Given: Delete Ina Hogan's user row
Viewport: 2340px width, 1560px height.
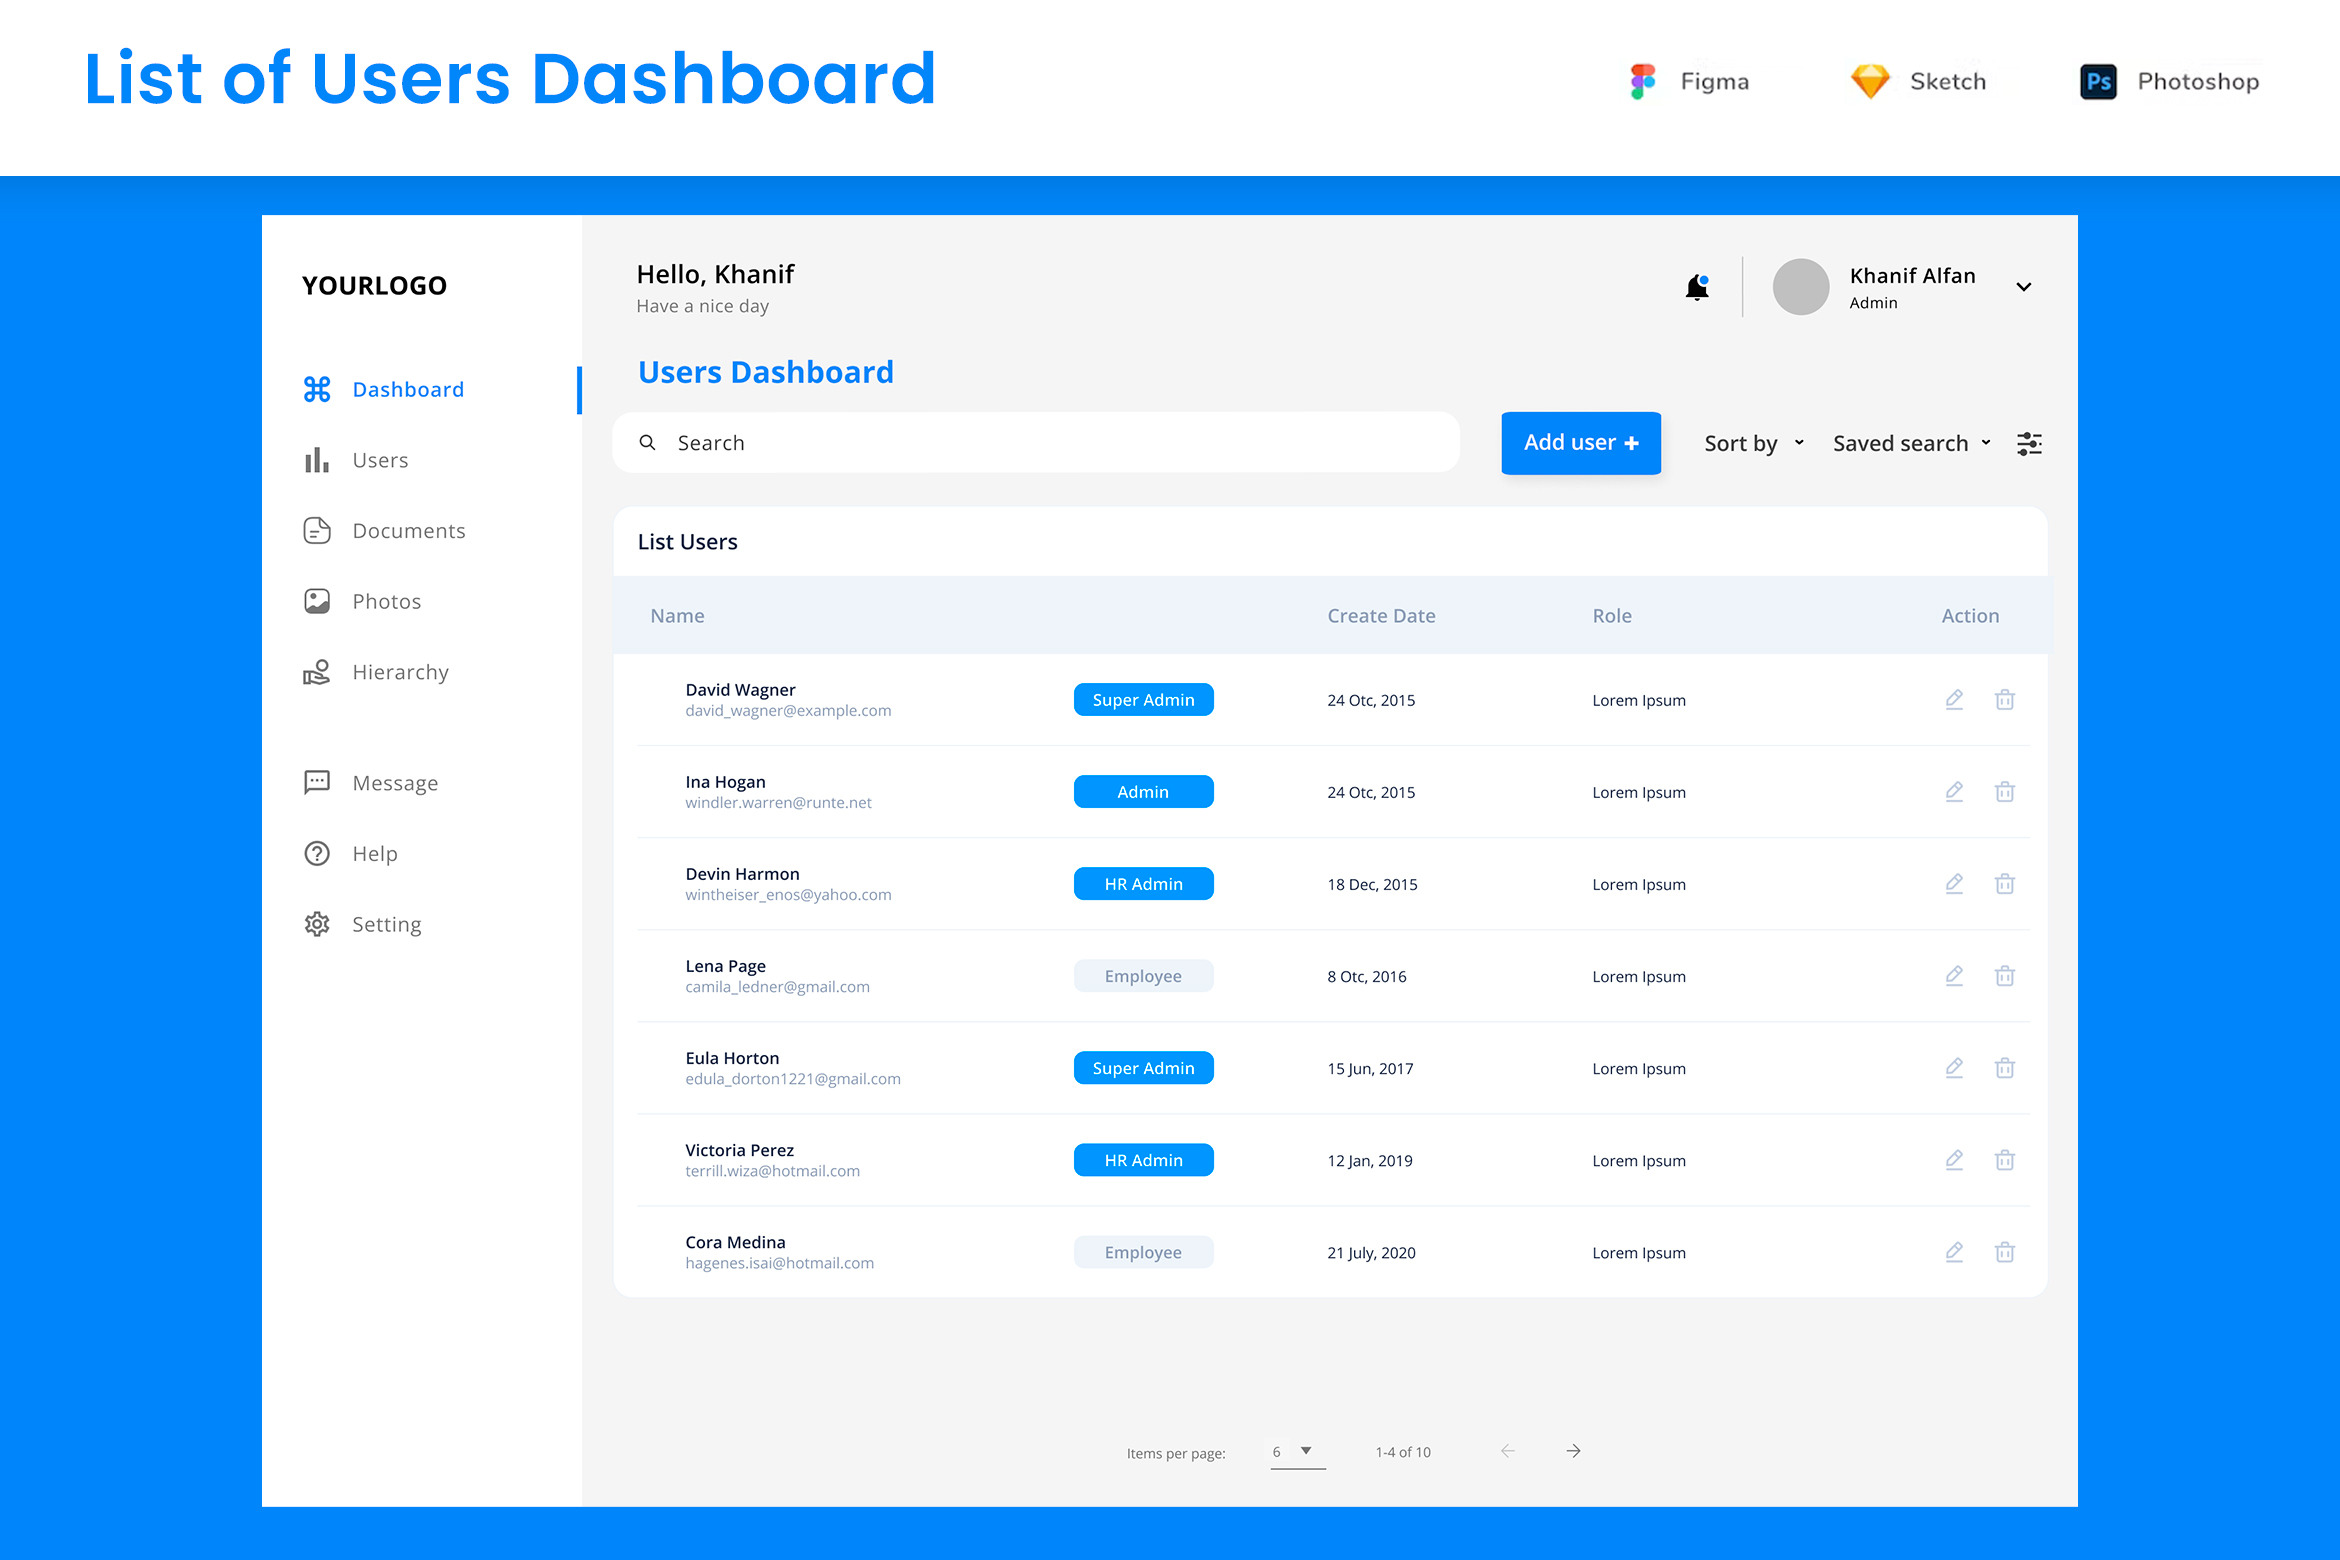Looking at the screenshot, I should (x=2004, y=792).
